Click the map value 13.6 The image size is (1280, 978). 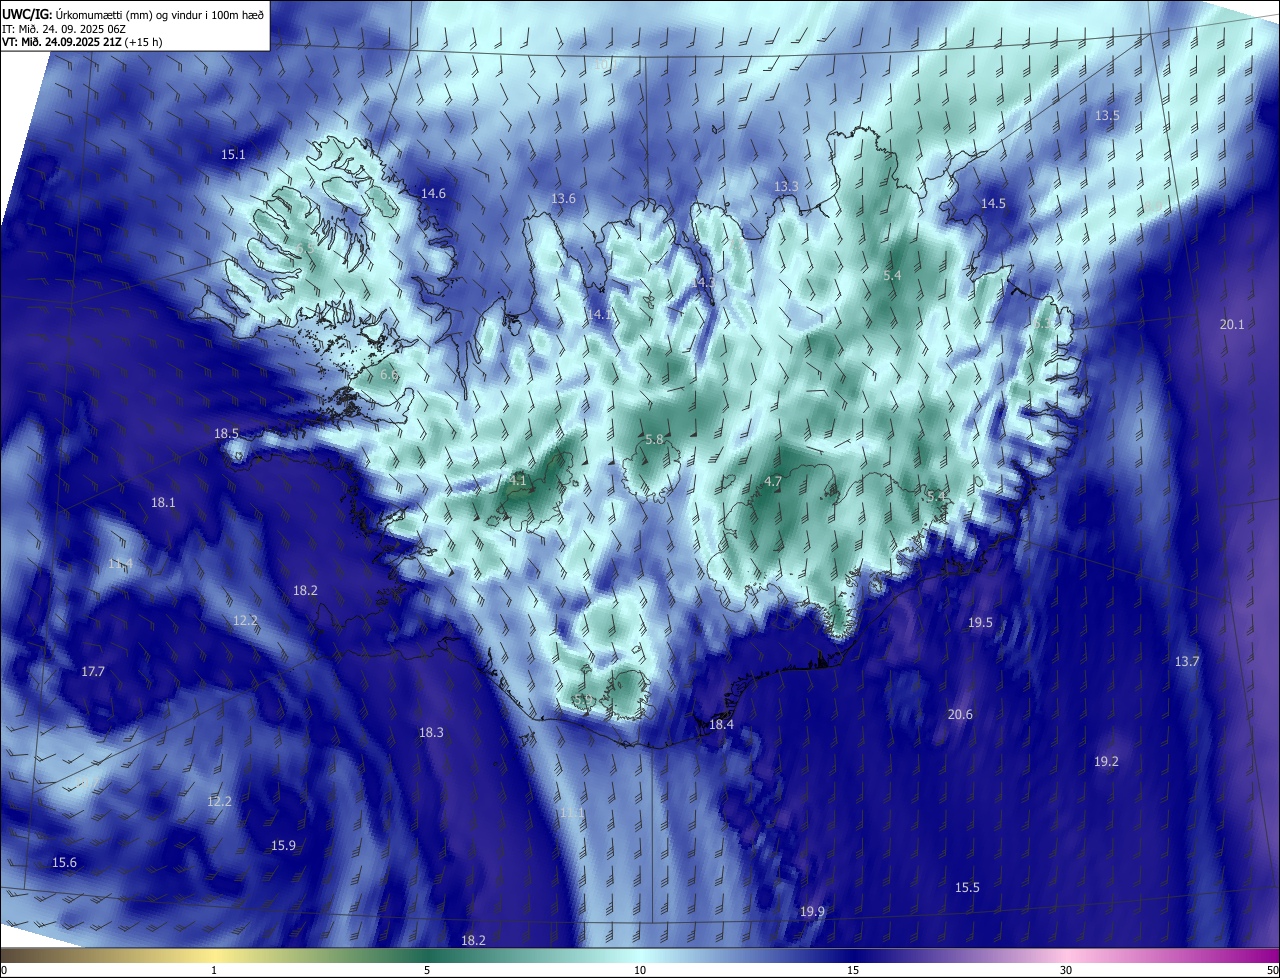tap(563, 198)
